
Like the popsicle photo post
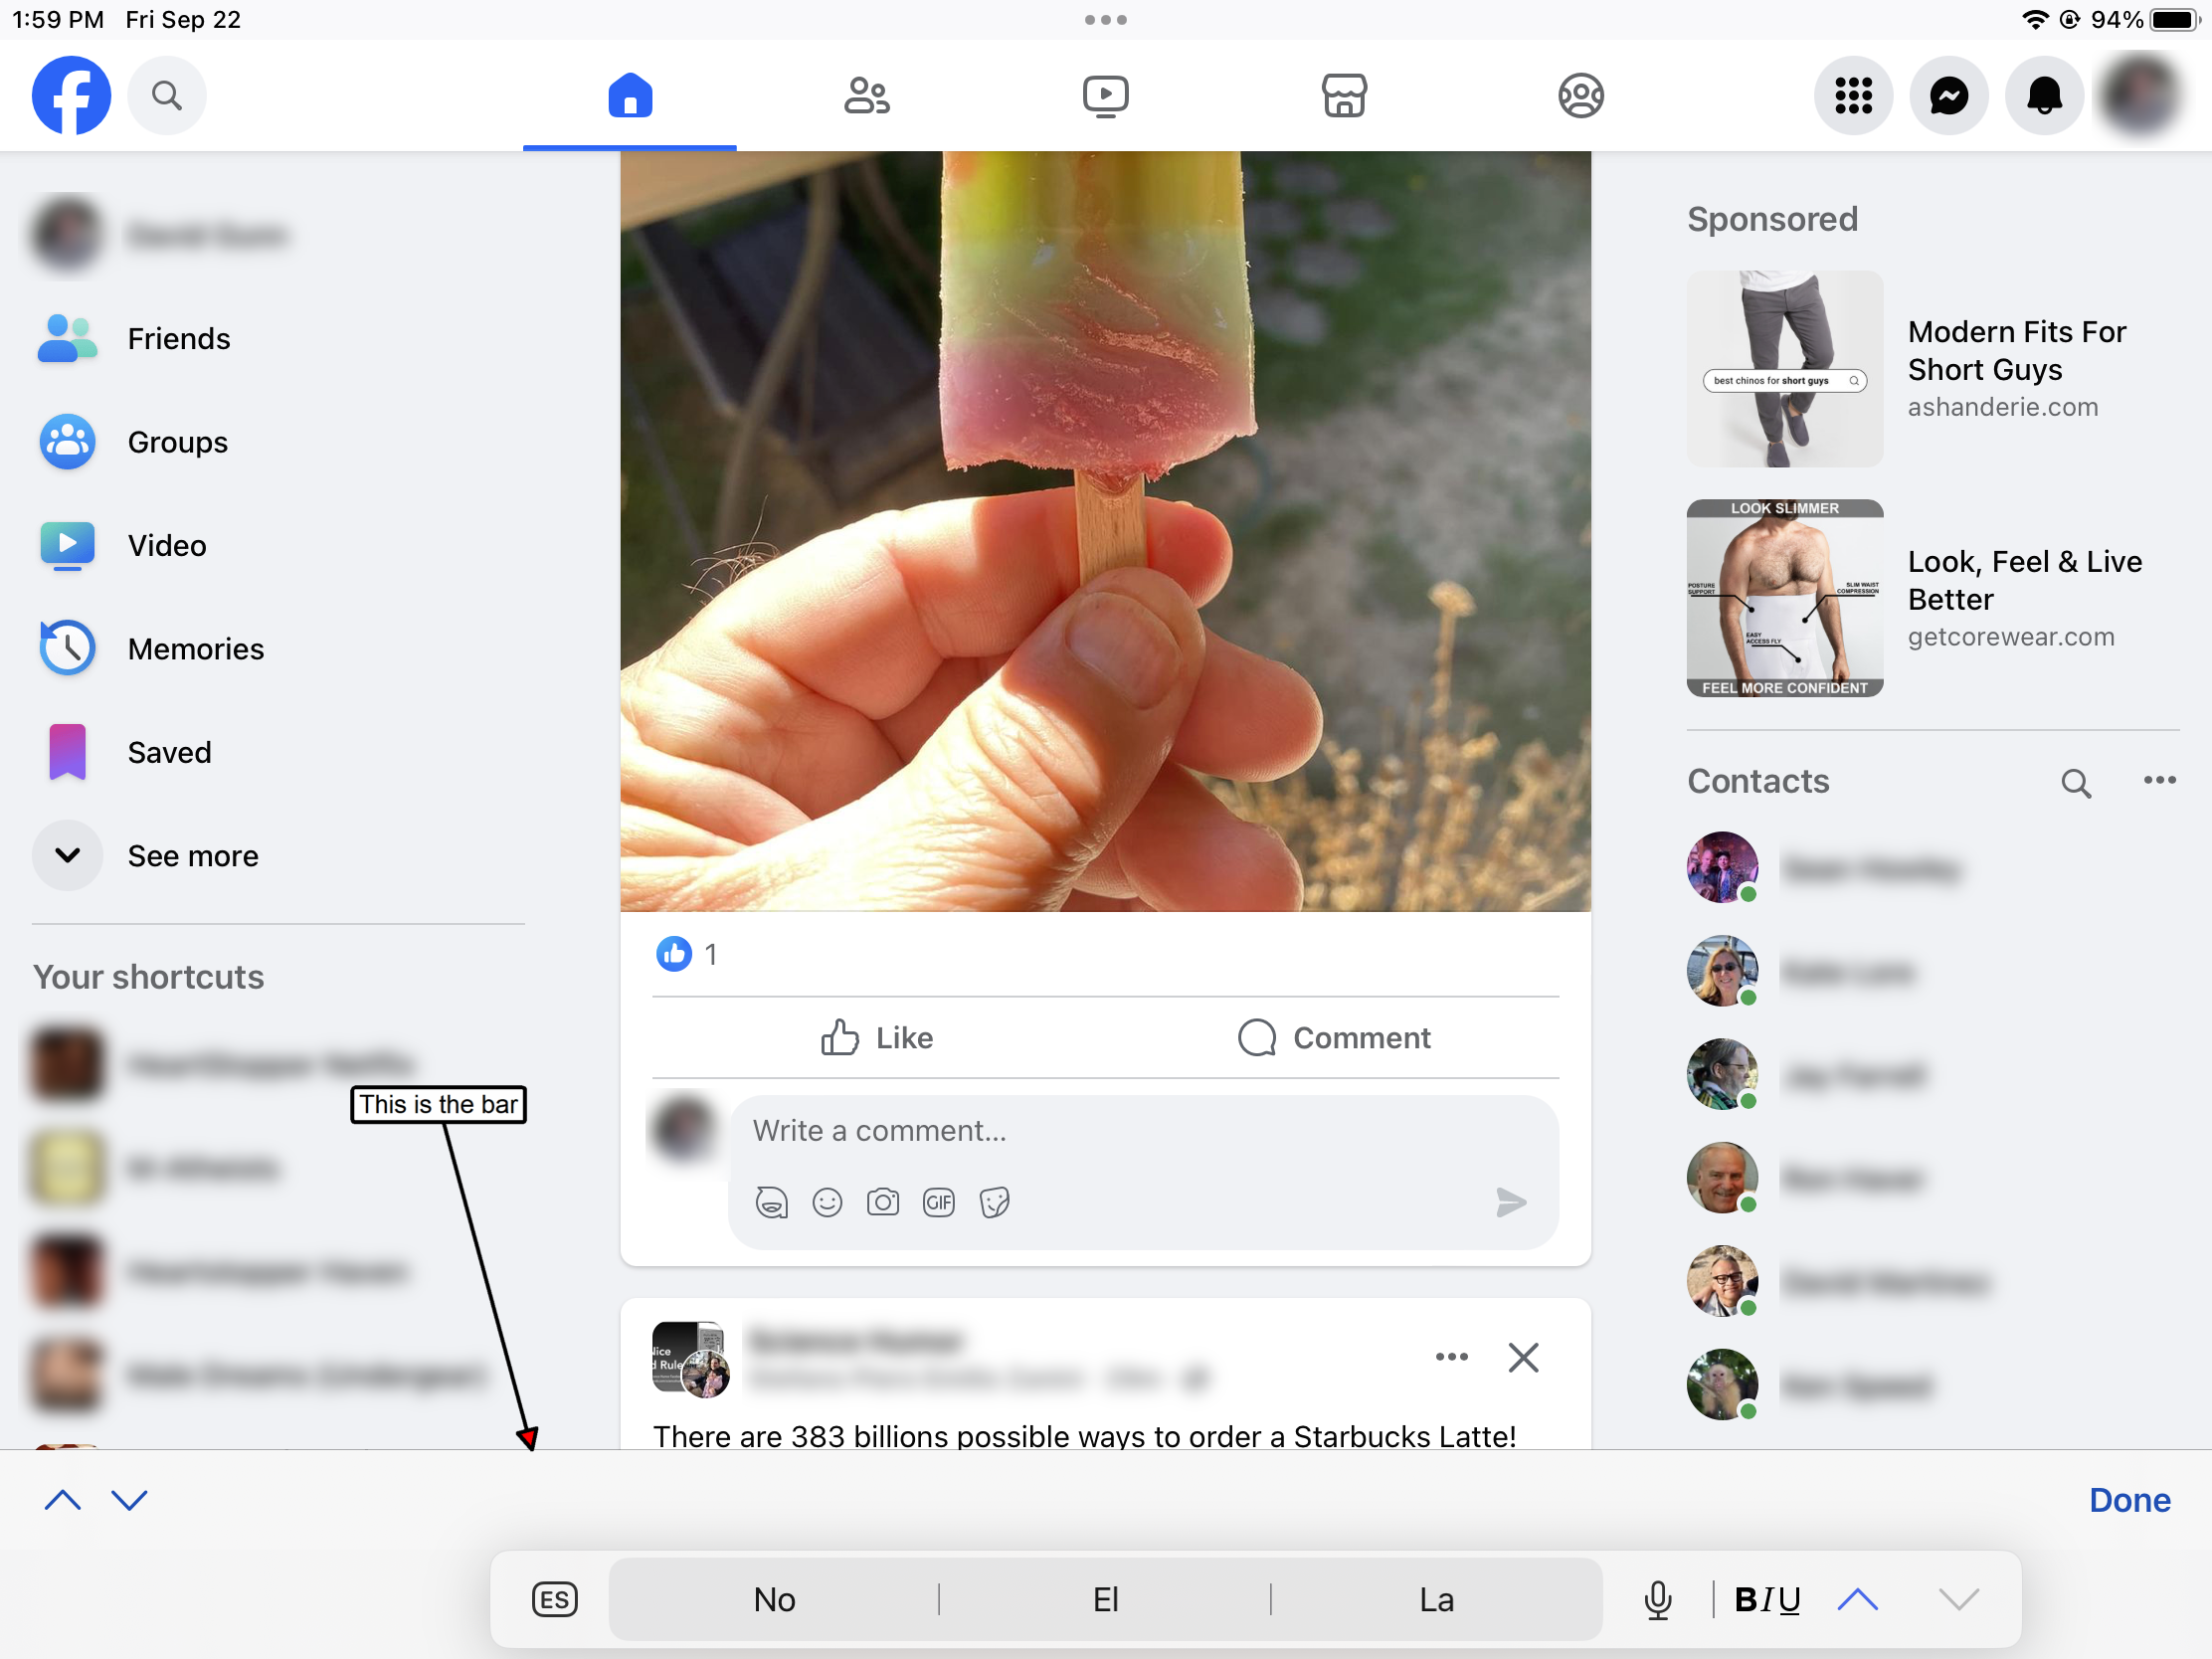pyautogui.click(x=876, y=1038)
